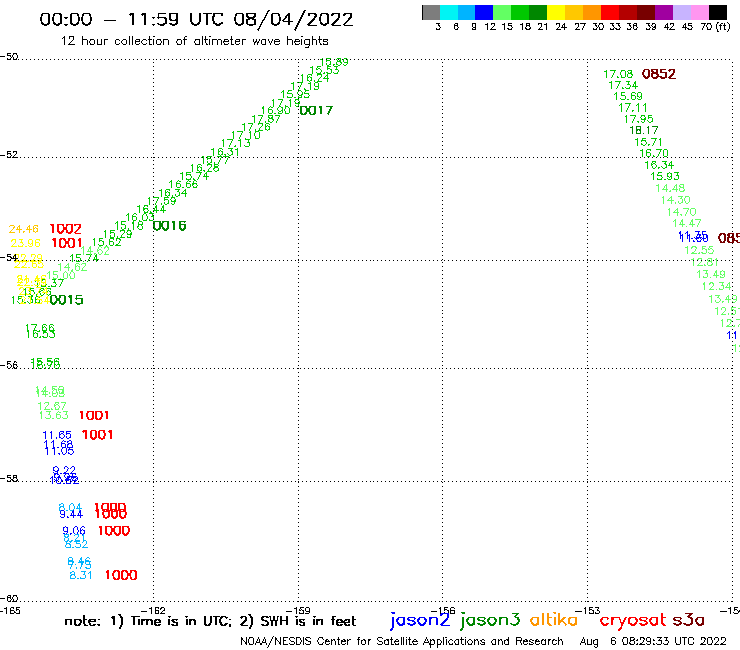The image size is (740, 650).
Task: Click the '70 (ft)' legend label
Action: click(x=715, y=27)
